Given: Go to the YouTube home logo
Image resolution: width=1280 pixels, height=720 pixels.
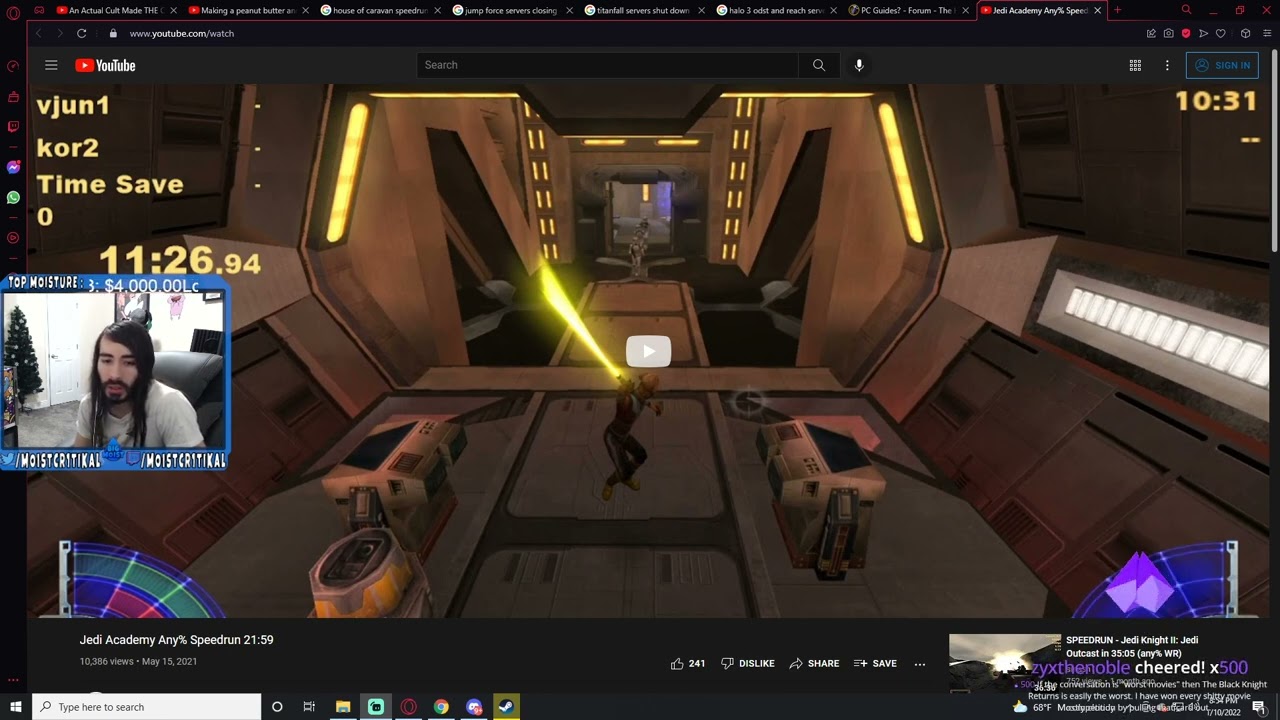Looking at the screenshot, I should tap(105, 65).
